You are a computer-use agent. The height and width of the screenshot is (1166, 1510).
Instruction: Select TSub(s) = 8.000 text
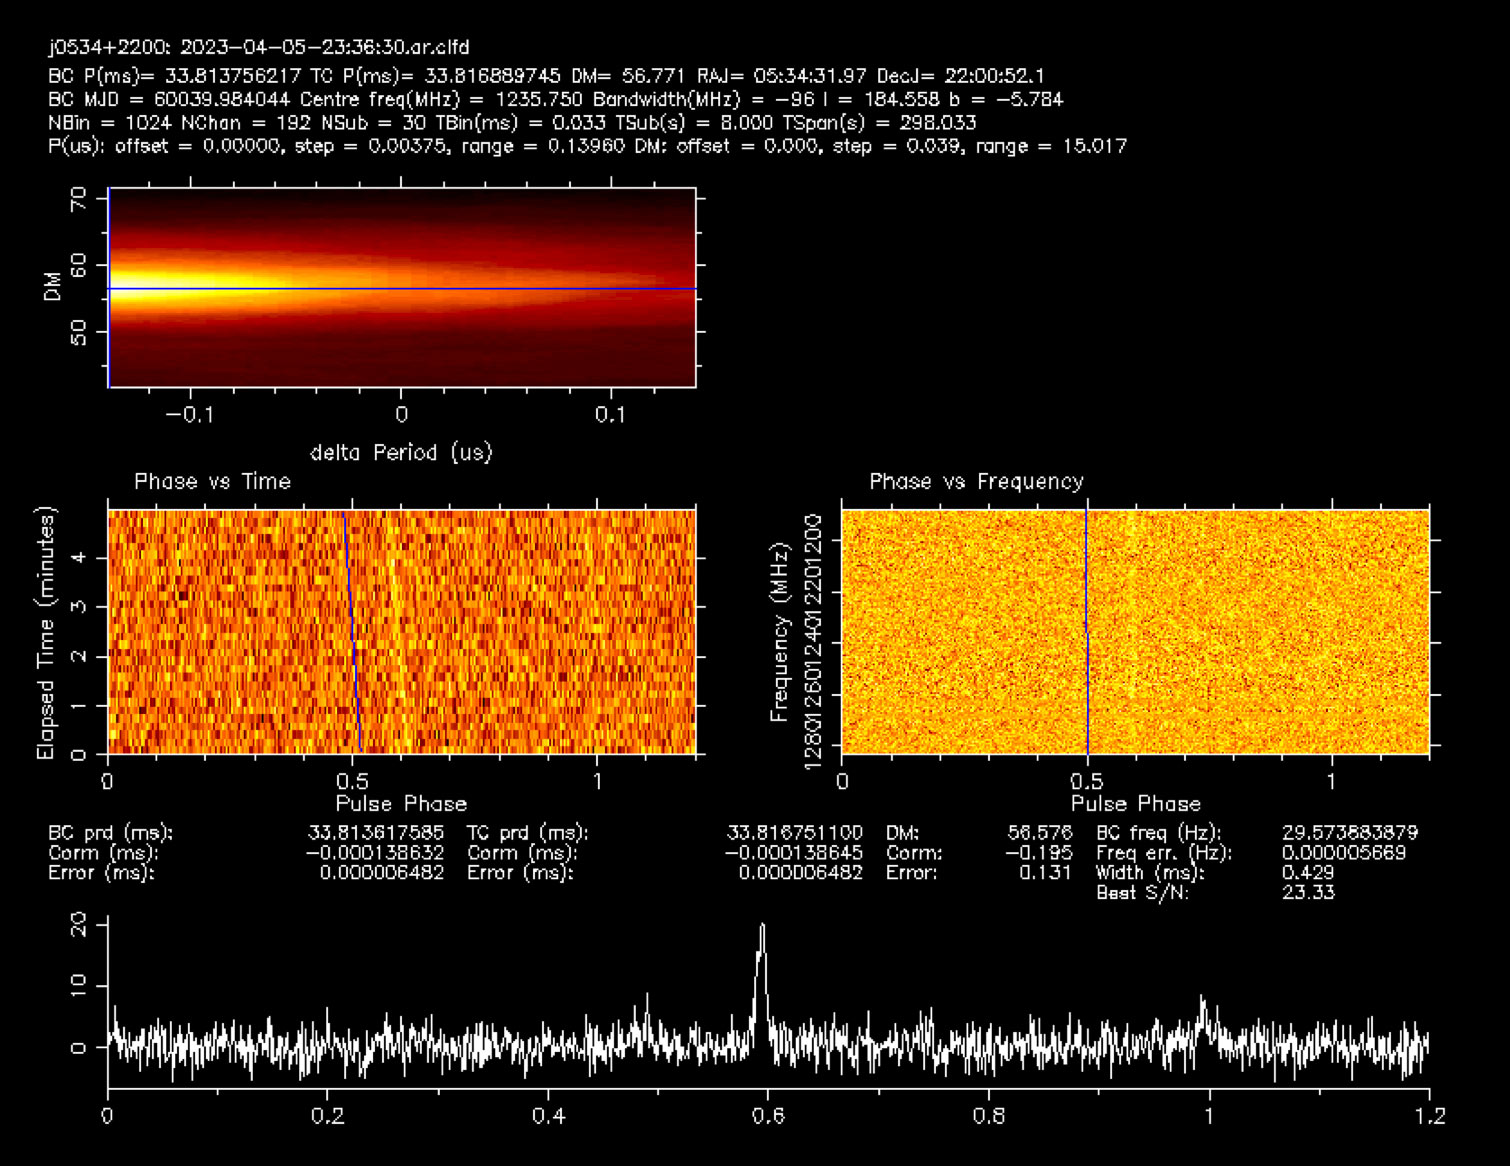coord(693,123)
